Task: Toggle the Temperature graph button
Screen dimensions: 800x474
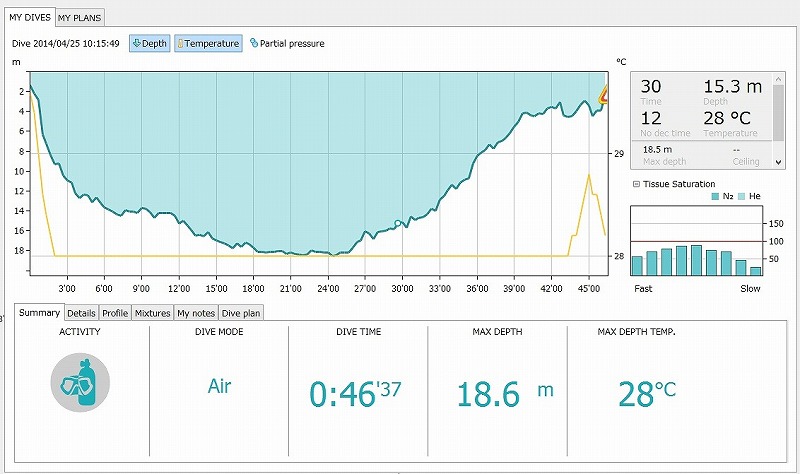Action: [x=208, y=44]
